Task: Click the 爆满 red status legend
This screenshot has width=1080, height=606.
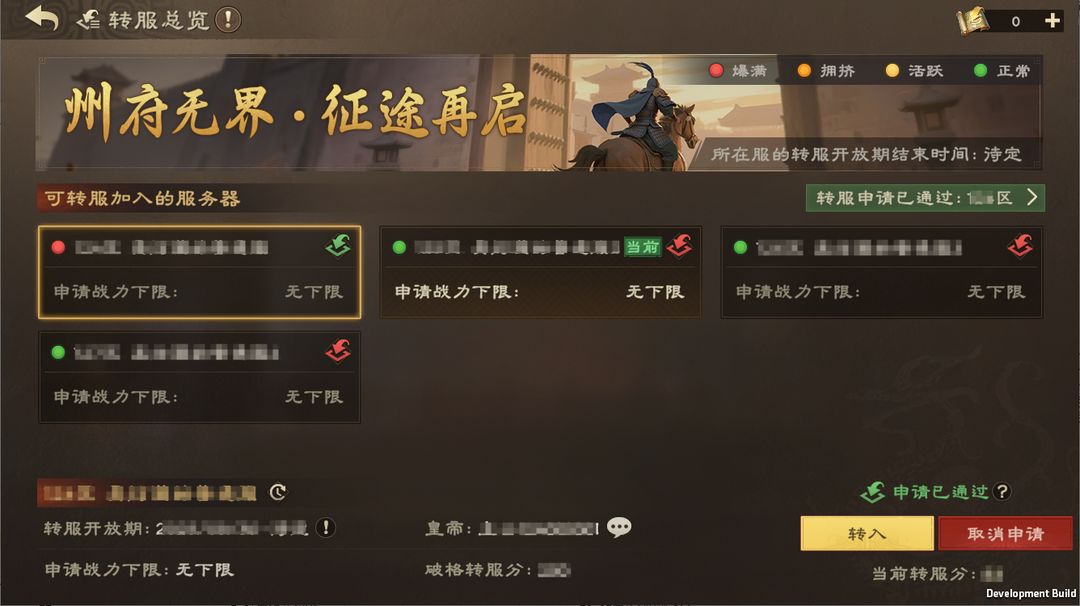Action: (x=738, y=70)
